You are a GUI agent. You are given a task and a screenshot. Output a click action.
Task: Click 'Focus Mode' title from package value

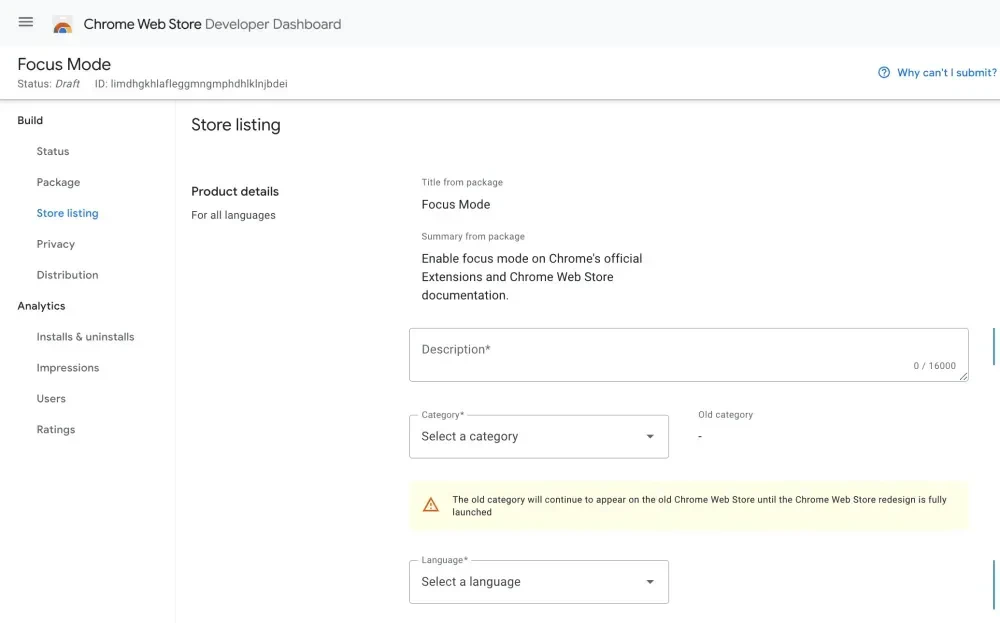pyautogui.click(x=456, y=205)
